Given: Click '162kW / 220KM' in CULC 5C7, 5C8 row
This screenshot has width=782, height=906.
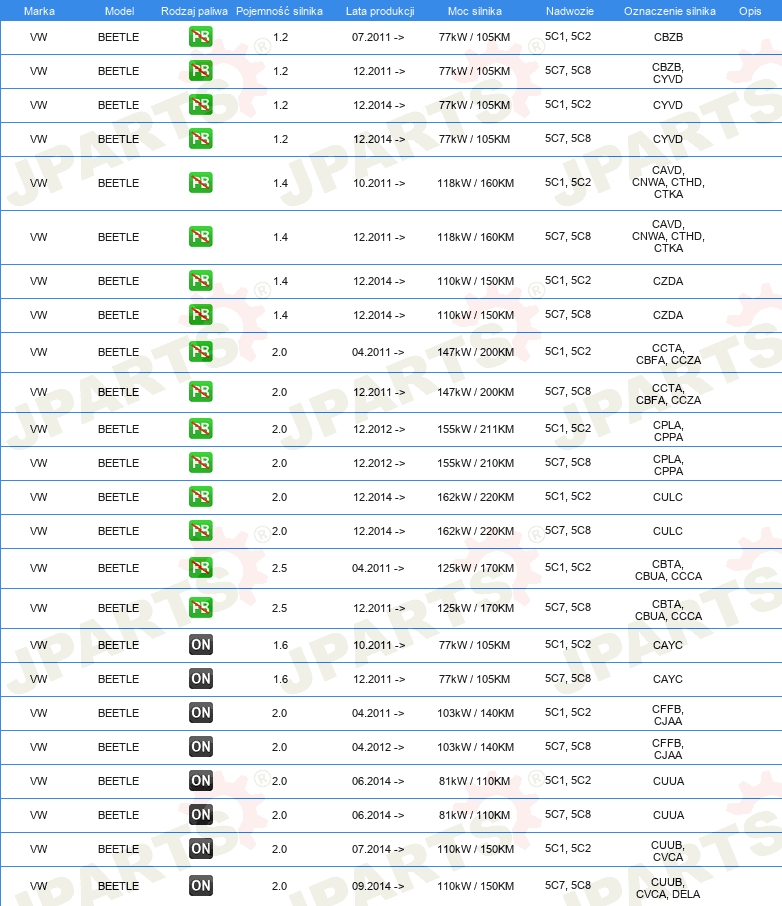Looking at the screenshot, I should tap(475, 532).
